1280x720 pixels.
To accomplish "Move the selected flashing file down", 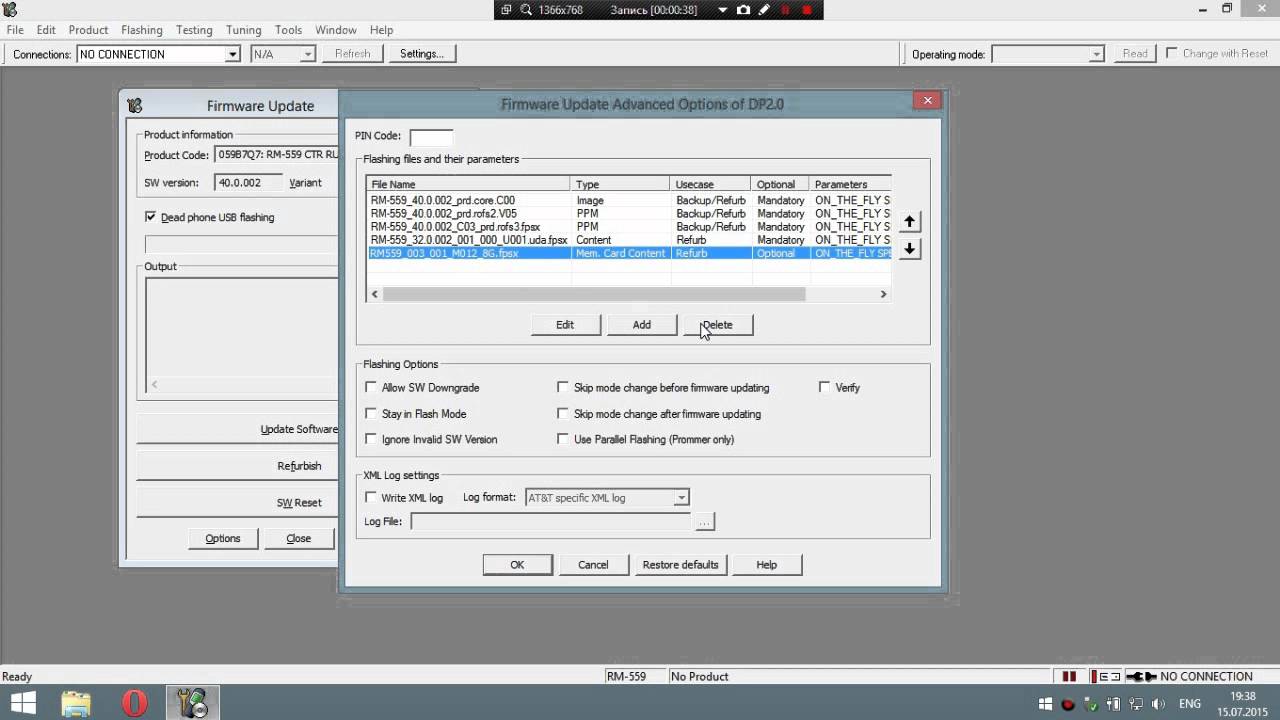I will [x=909, y=248].
